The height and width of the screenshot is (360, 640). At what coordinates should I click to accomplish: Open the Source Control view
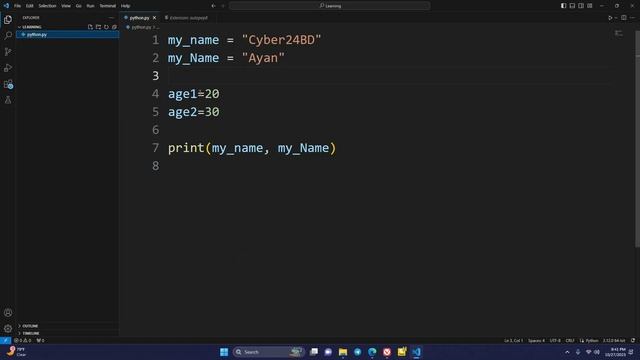pos(8,51)
